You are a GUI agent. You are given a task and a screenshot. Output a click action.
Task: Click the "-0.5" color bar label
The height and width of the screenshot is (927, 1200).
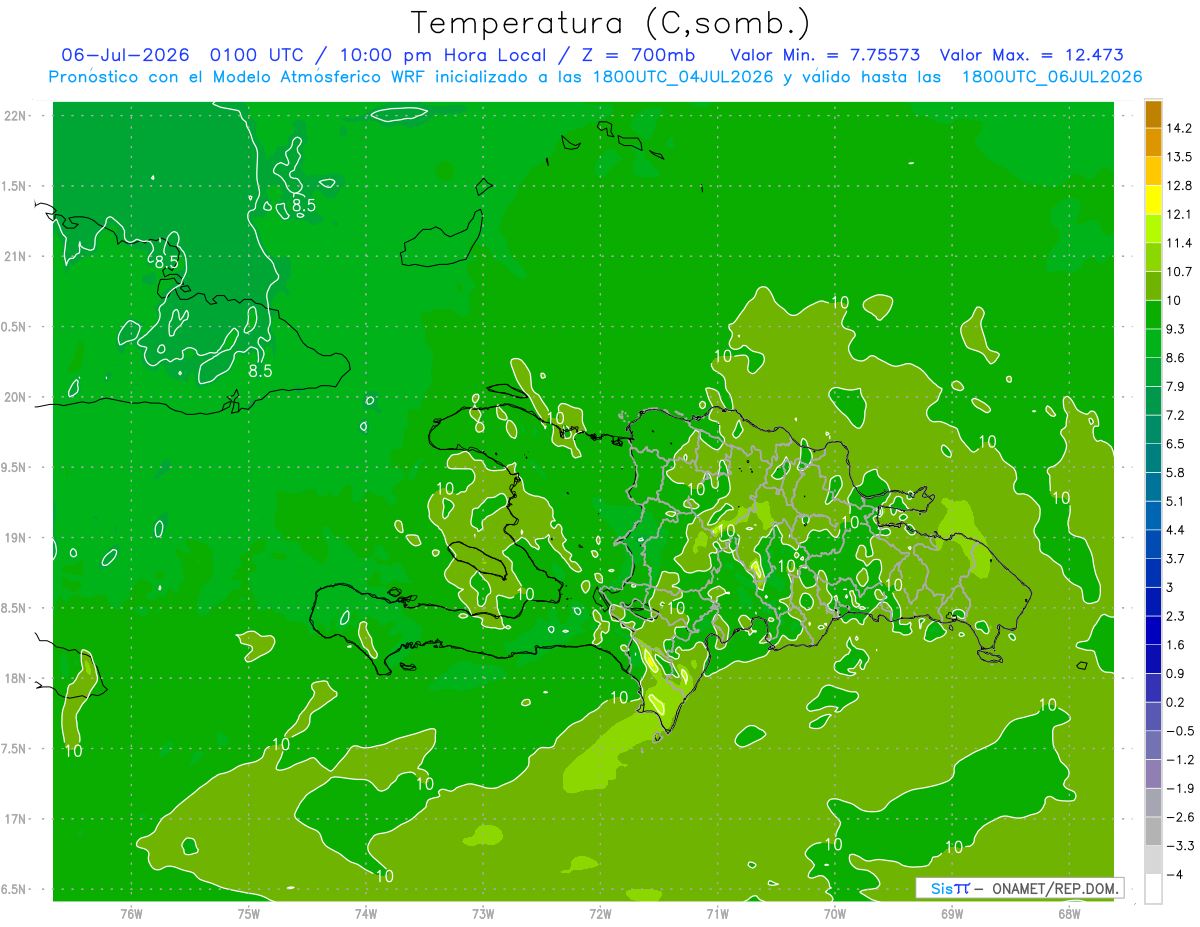point(1179,731)
